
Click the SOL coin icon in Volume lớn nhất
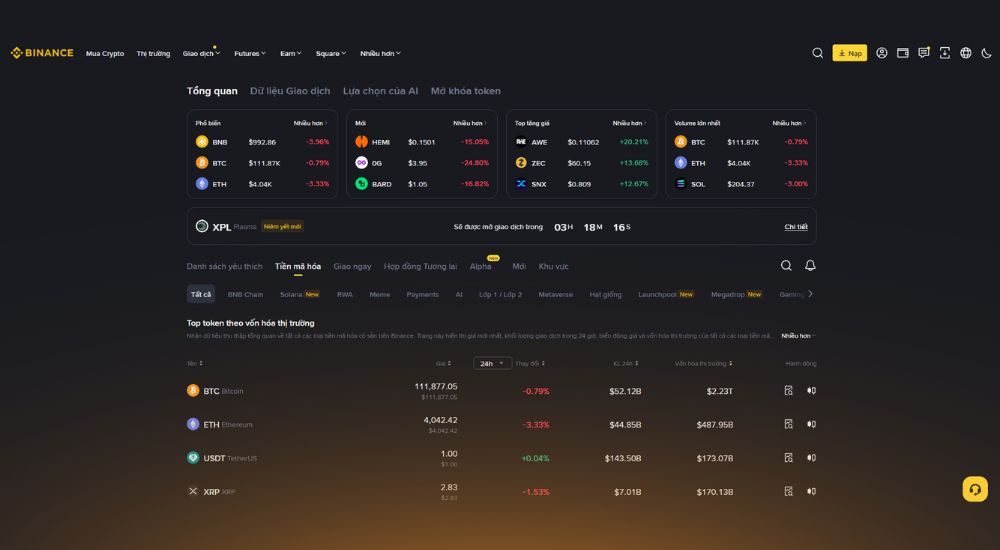point(680,184)
